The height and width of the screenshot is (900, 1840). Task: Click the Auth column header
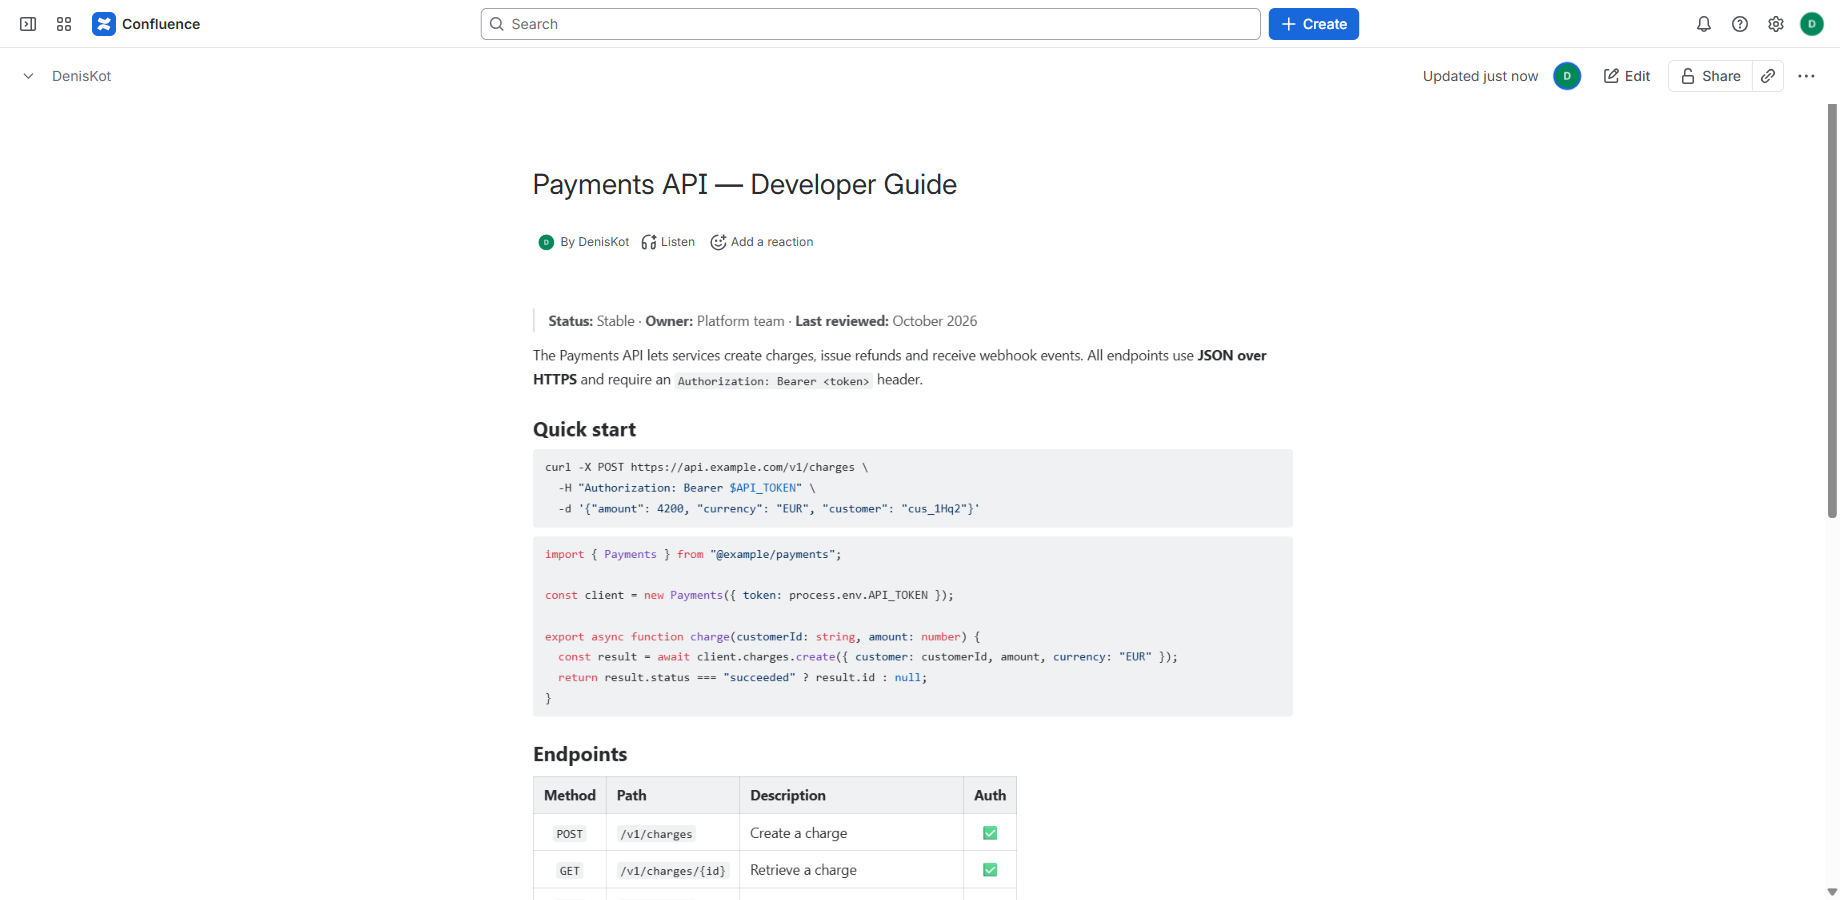click(x=990, y=796)
